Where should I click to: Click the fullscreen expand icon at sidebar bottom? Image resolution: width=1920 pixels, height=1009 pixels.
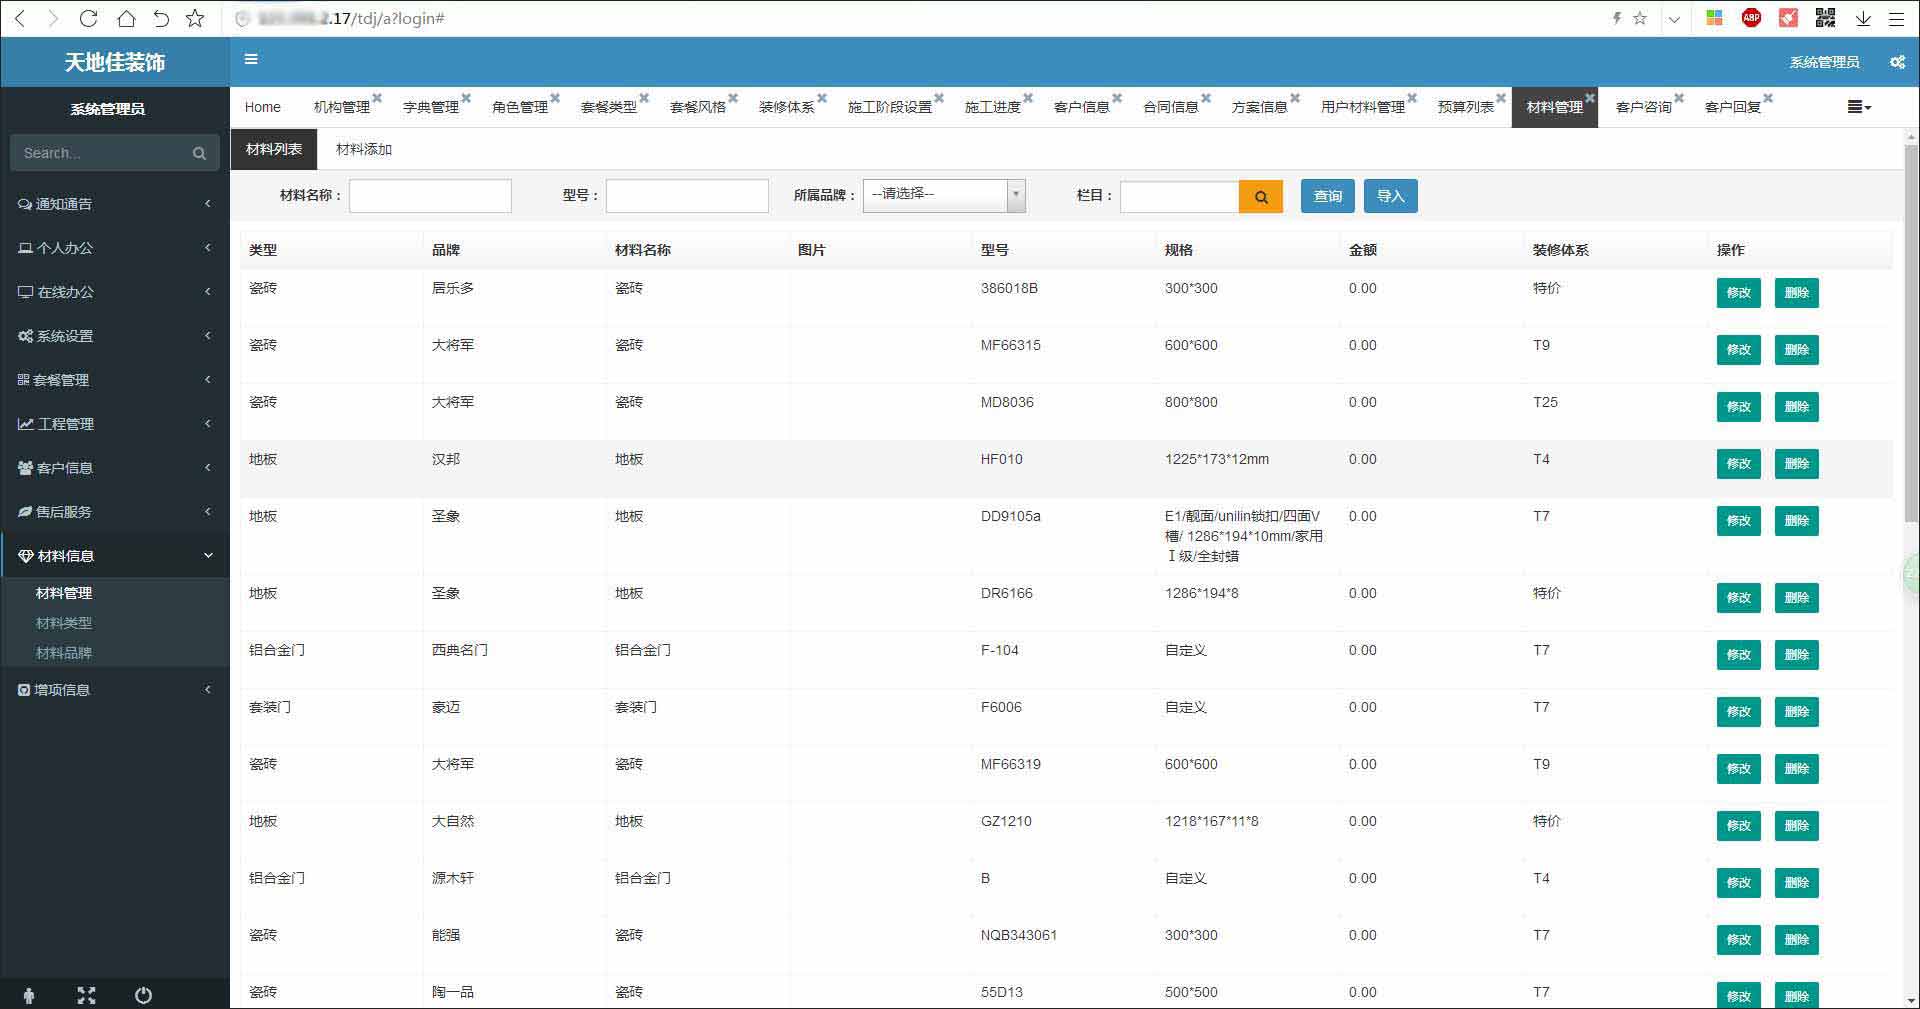(x=86, y=995)
